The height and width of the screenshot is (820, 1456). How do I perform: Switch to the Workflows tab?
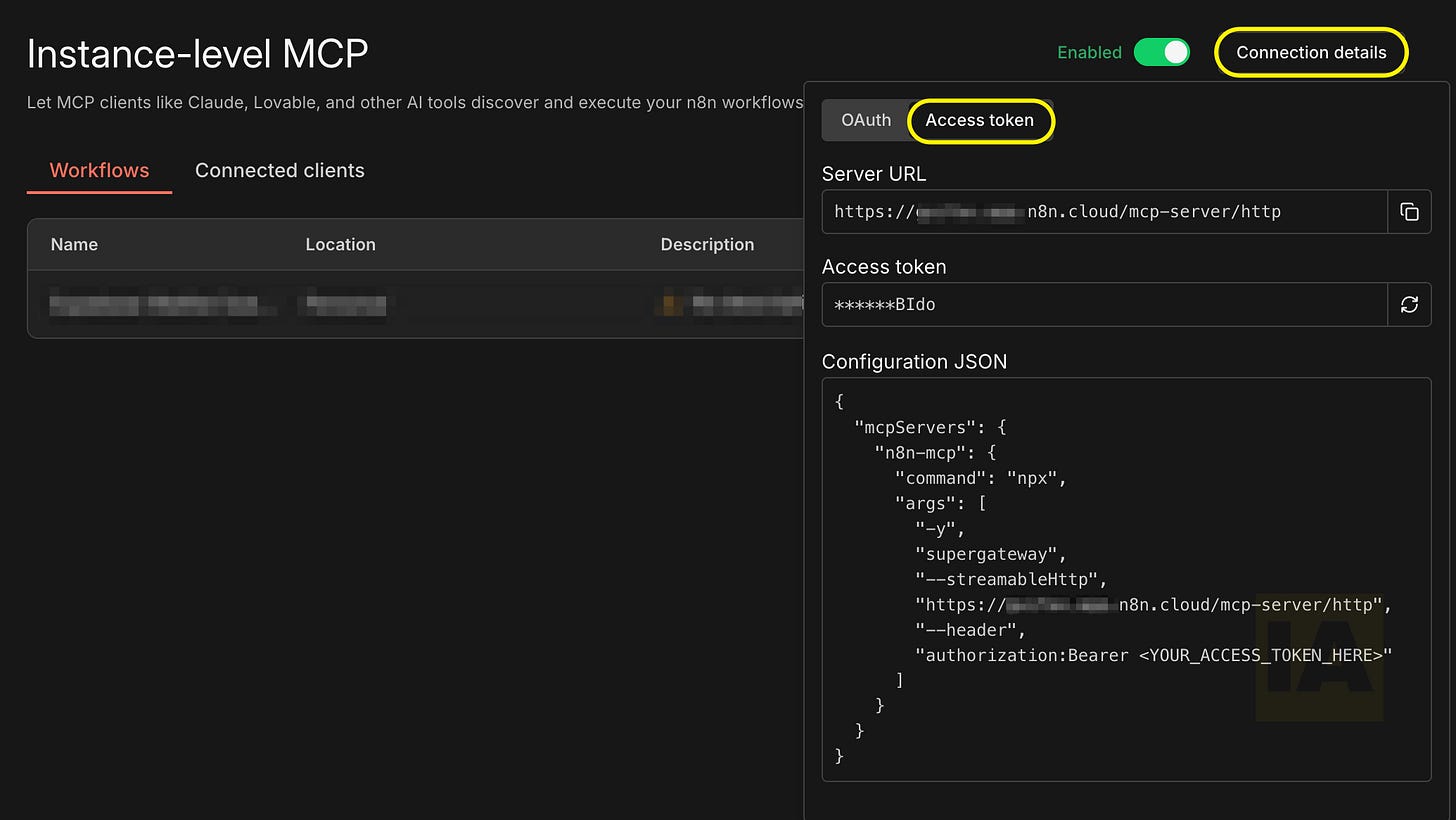pos(98,170)
